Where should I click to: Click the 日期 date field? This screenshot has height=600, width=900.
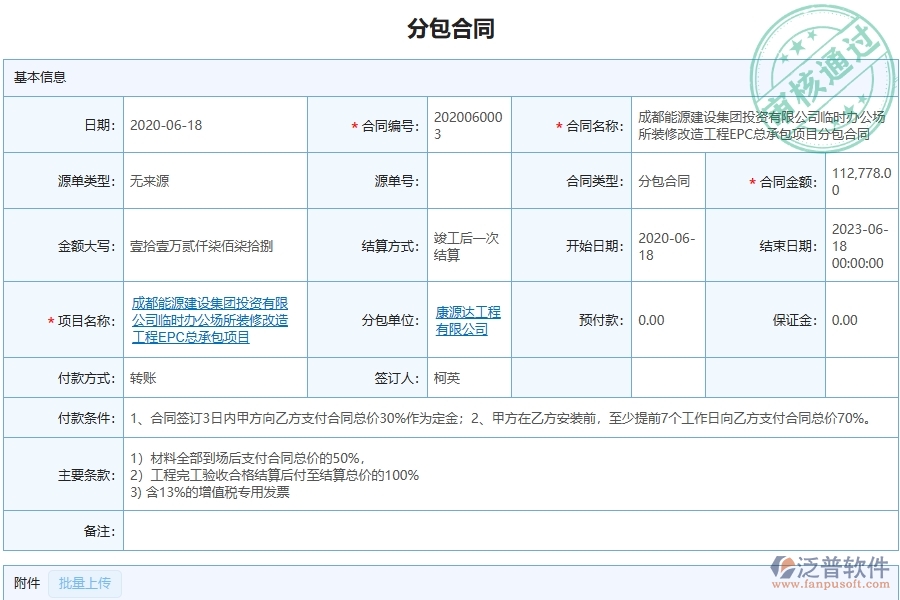210,123
